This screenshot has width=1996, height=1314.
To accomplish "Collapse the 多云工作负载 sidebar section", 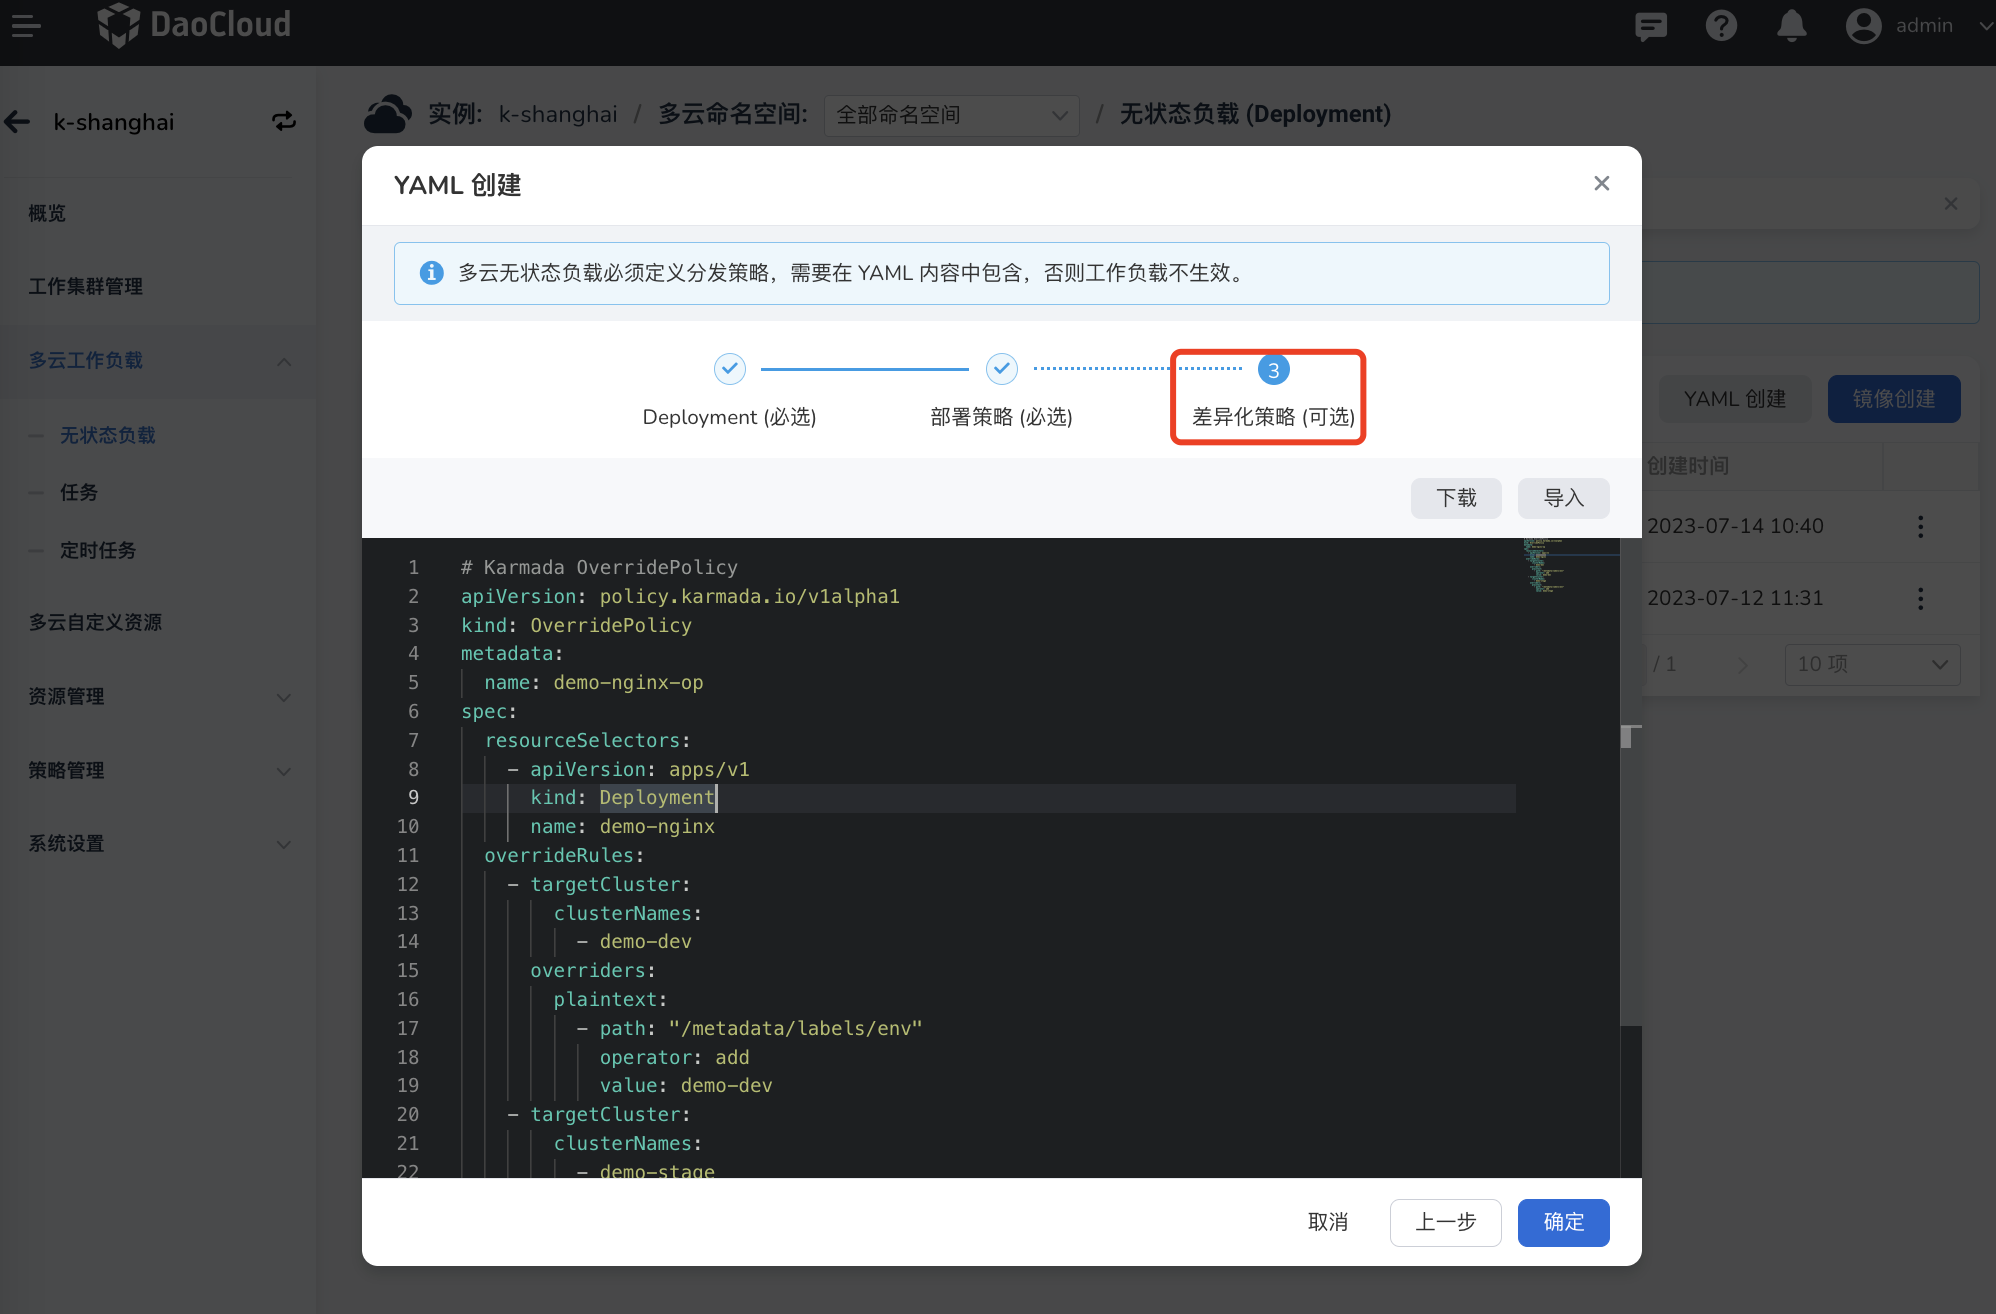I will 284,361.
